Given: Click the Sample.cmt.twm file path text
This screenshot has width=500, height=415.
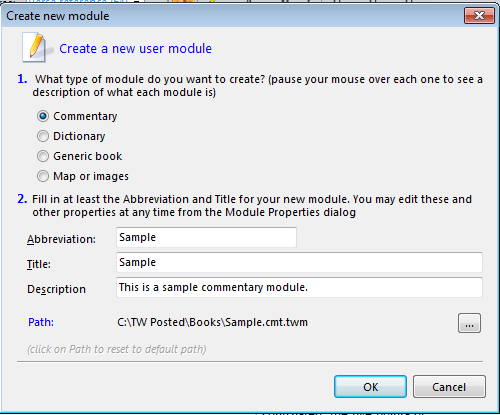Looking at the screenshot, I should [x=212, y=322].
